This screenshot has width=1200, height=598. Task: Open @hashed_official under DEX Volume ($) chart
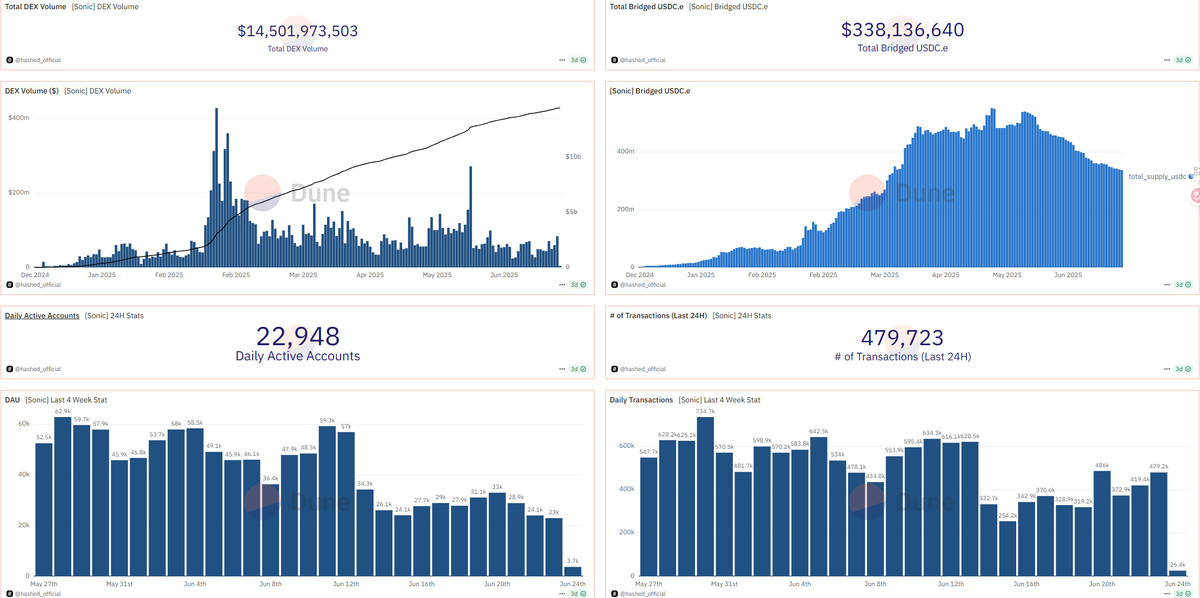[36, 285]
